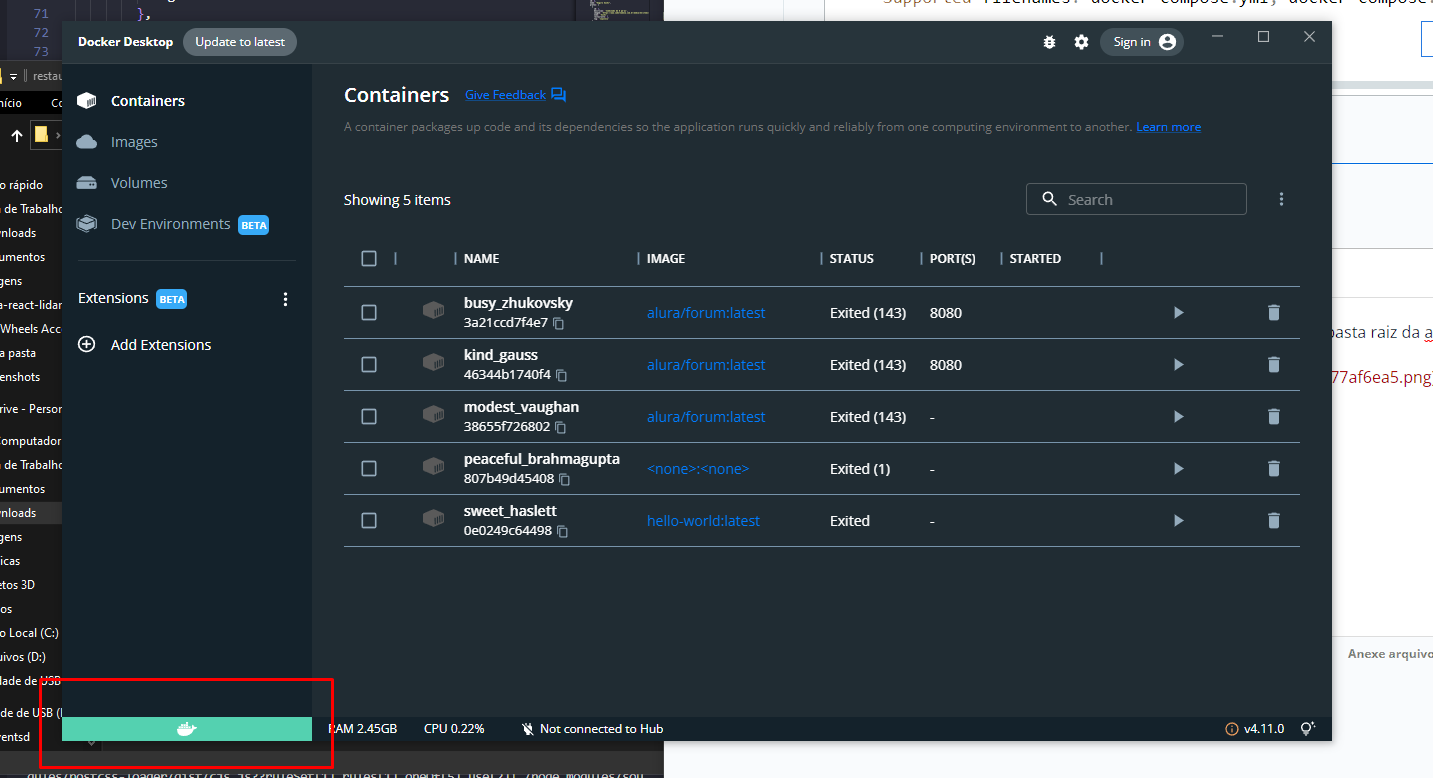The height and width of the screenshot is (778, 1433).
Task: Sort containers by the NAME column
Action: tap(481, 258)
